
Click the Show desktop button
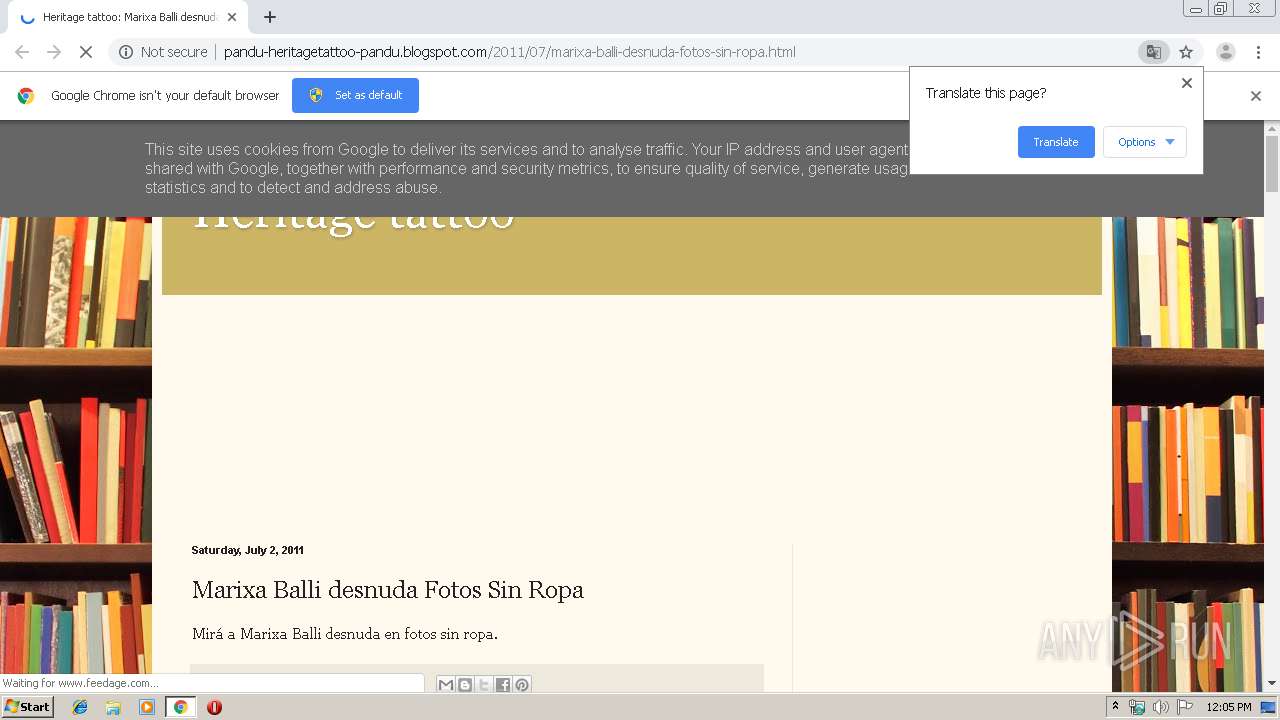1268,707
